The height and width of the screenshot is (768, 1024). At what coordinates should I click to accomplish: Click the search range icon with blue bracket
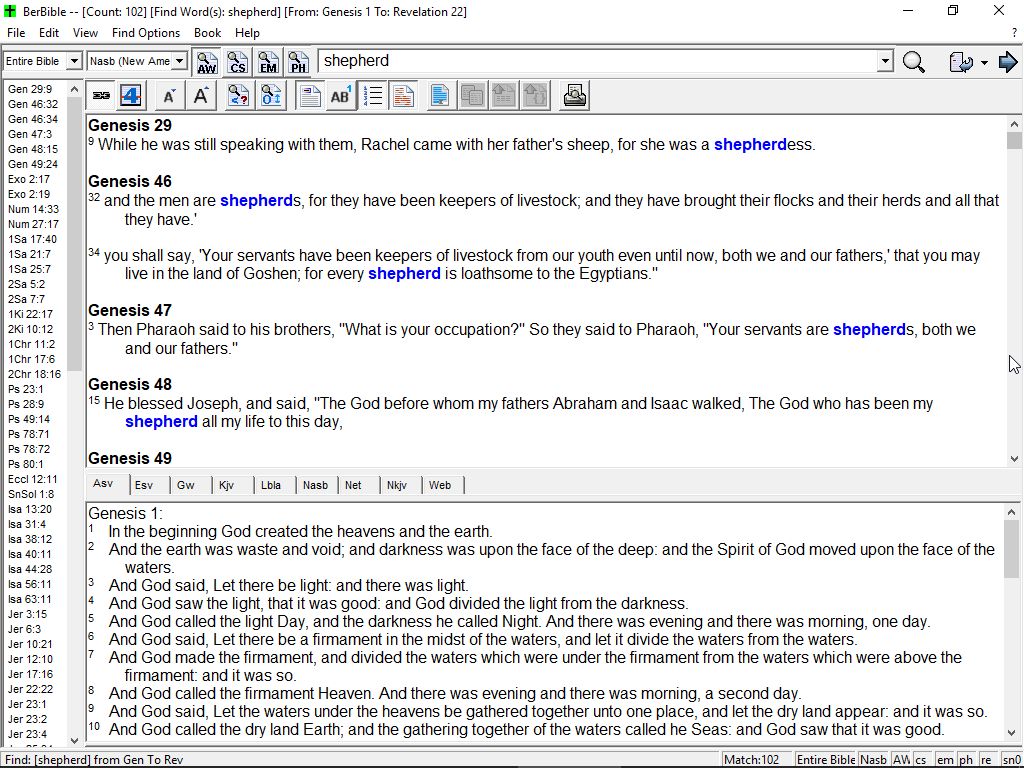[x=271, y=96]
